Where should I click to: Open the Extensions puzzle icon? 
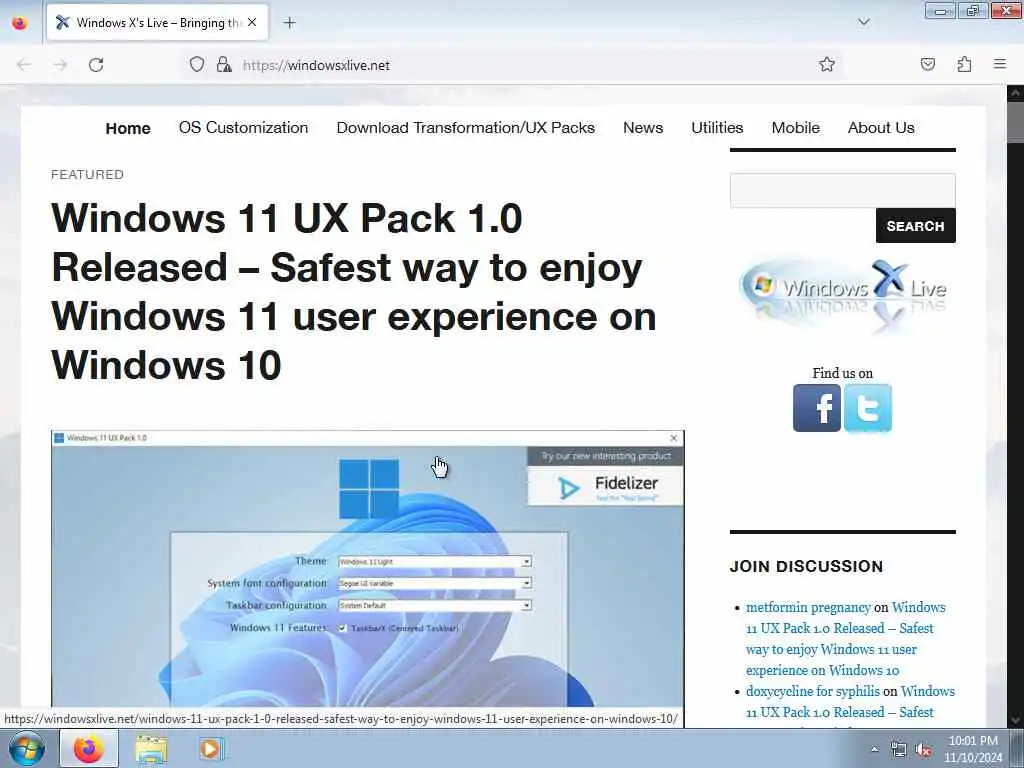click(964, 65)
